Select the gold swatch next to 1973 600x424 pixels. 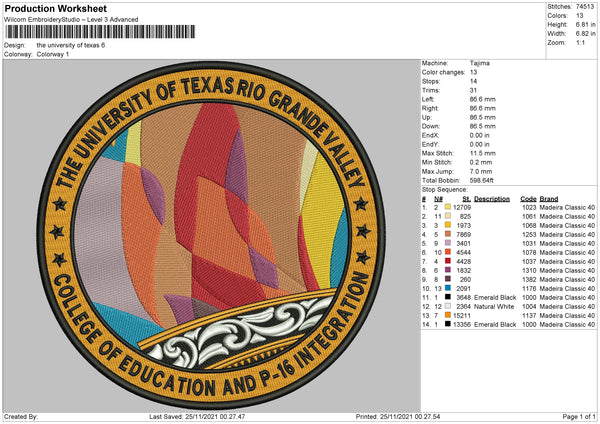tap(448, 225)
